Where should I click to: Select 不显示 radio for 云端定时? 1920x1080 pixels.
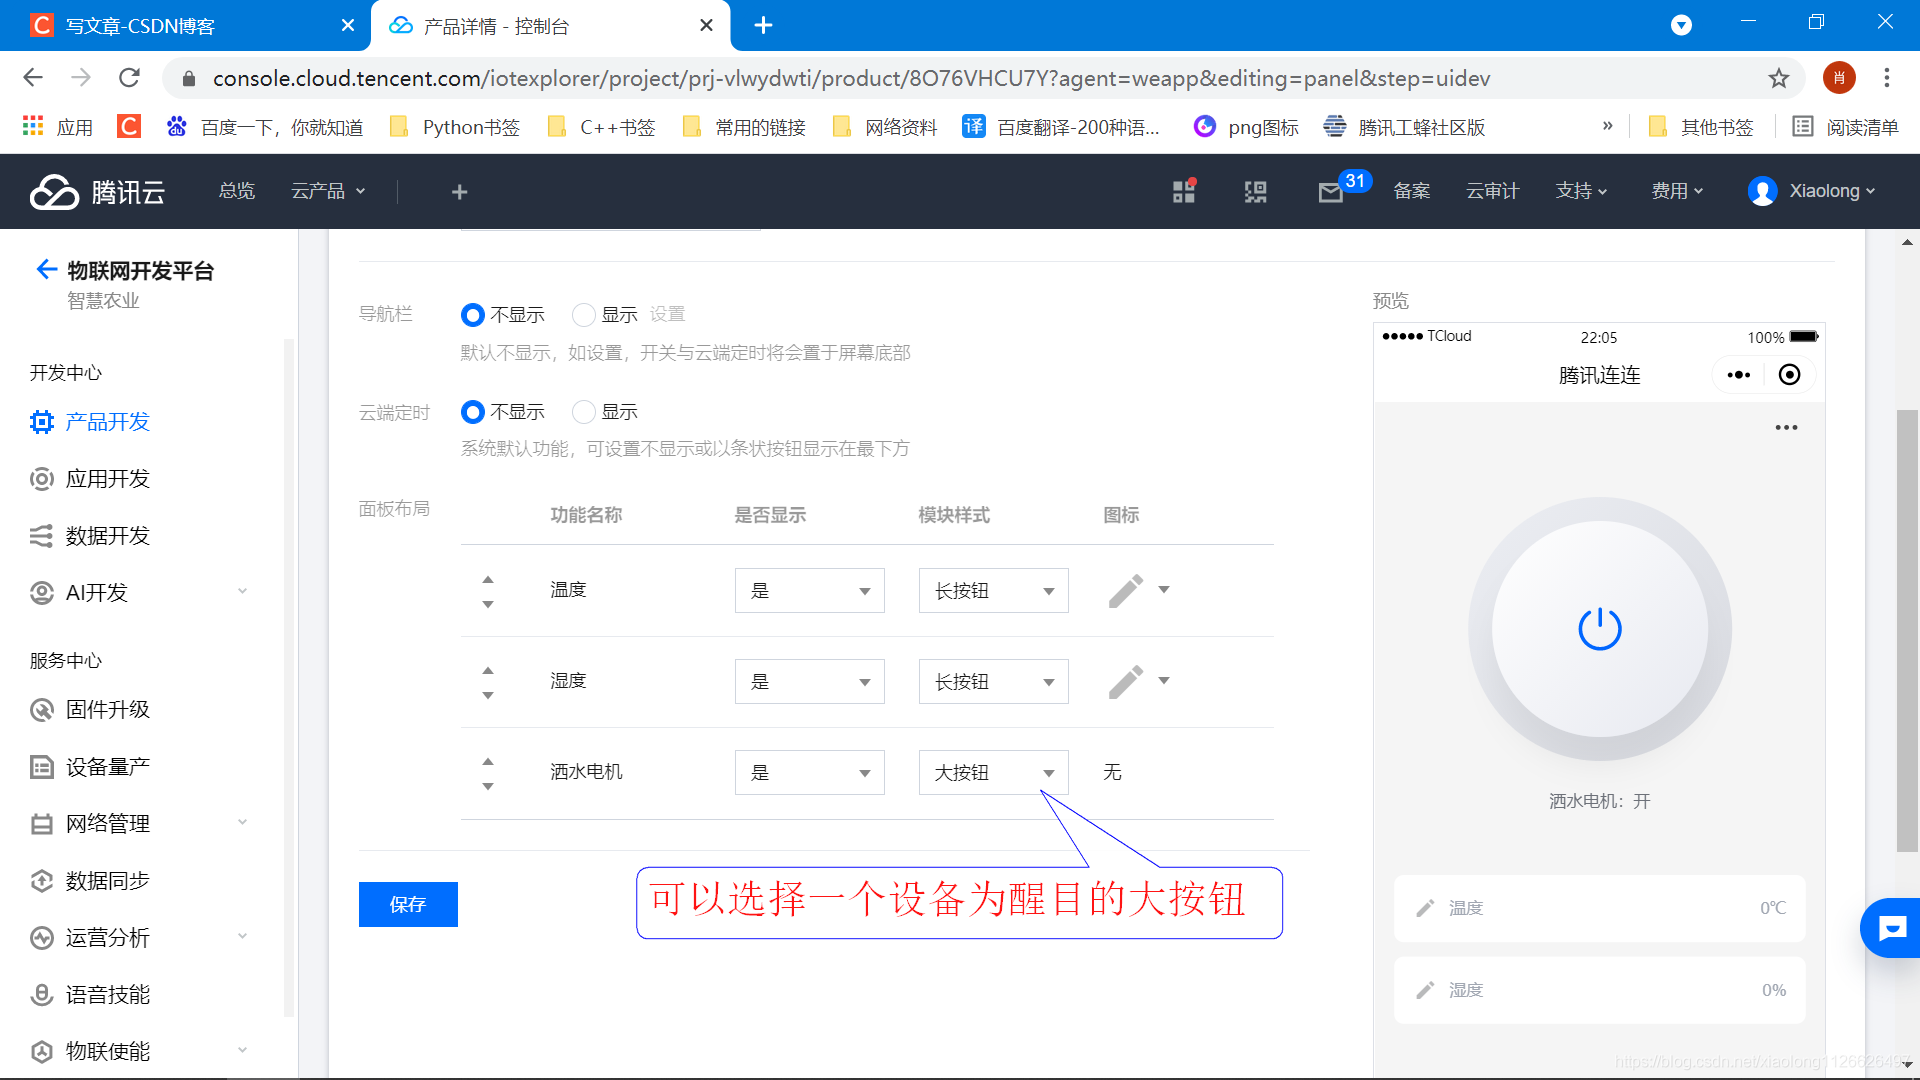pos(473,412)
